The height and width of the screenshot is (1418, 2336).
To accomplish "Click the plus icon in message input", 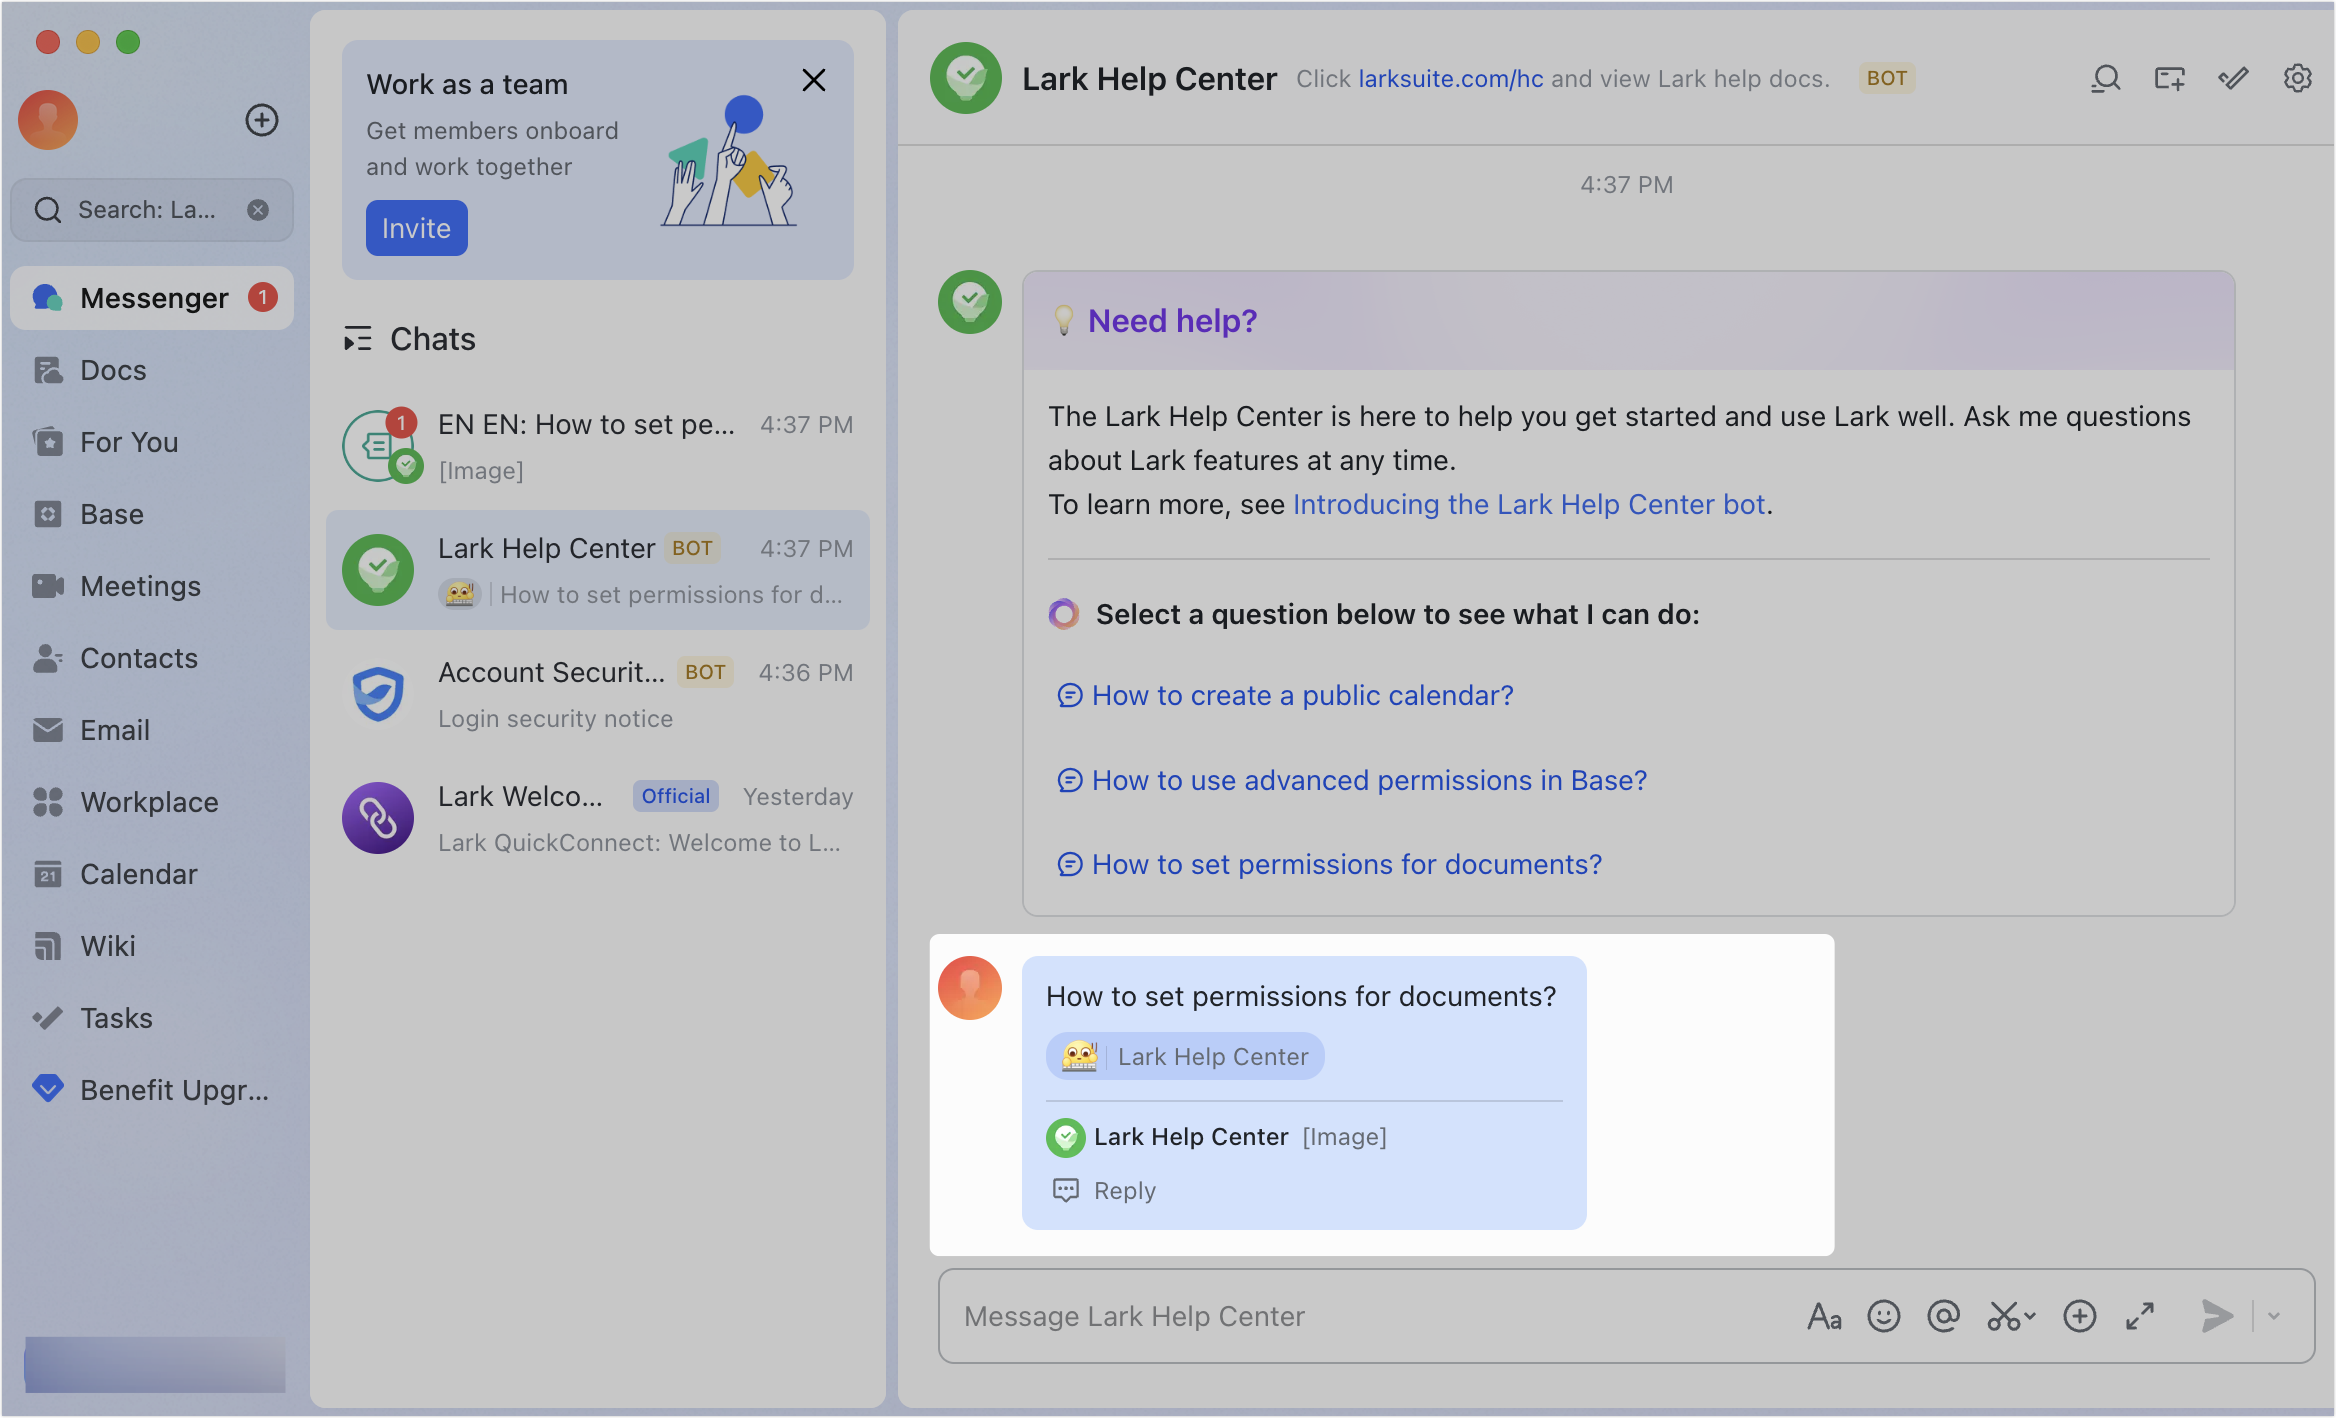I will click(x=2080, y=1316).
